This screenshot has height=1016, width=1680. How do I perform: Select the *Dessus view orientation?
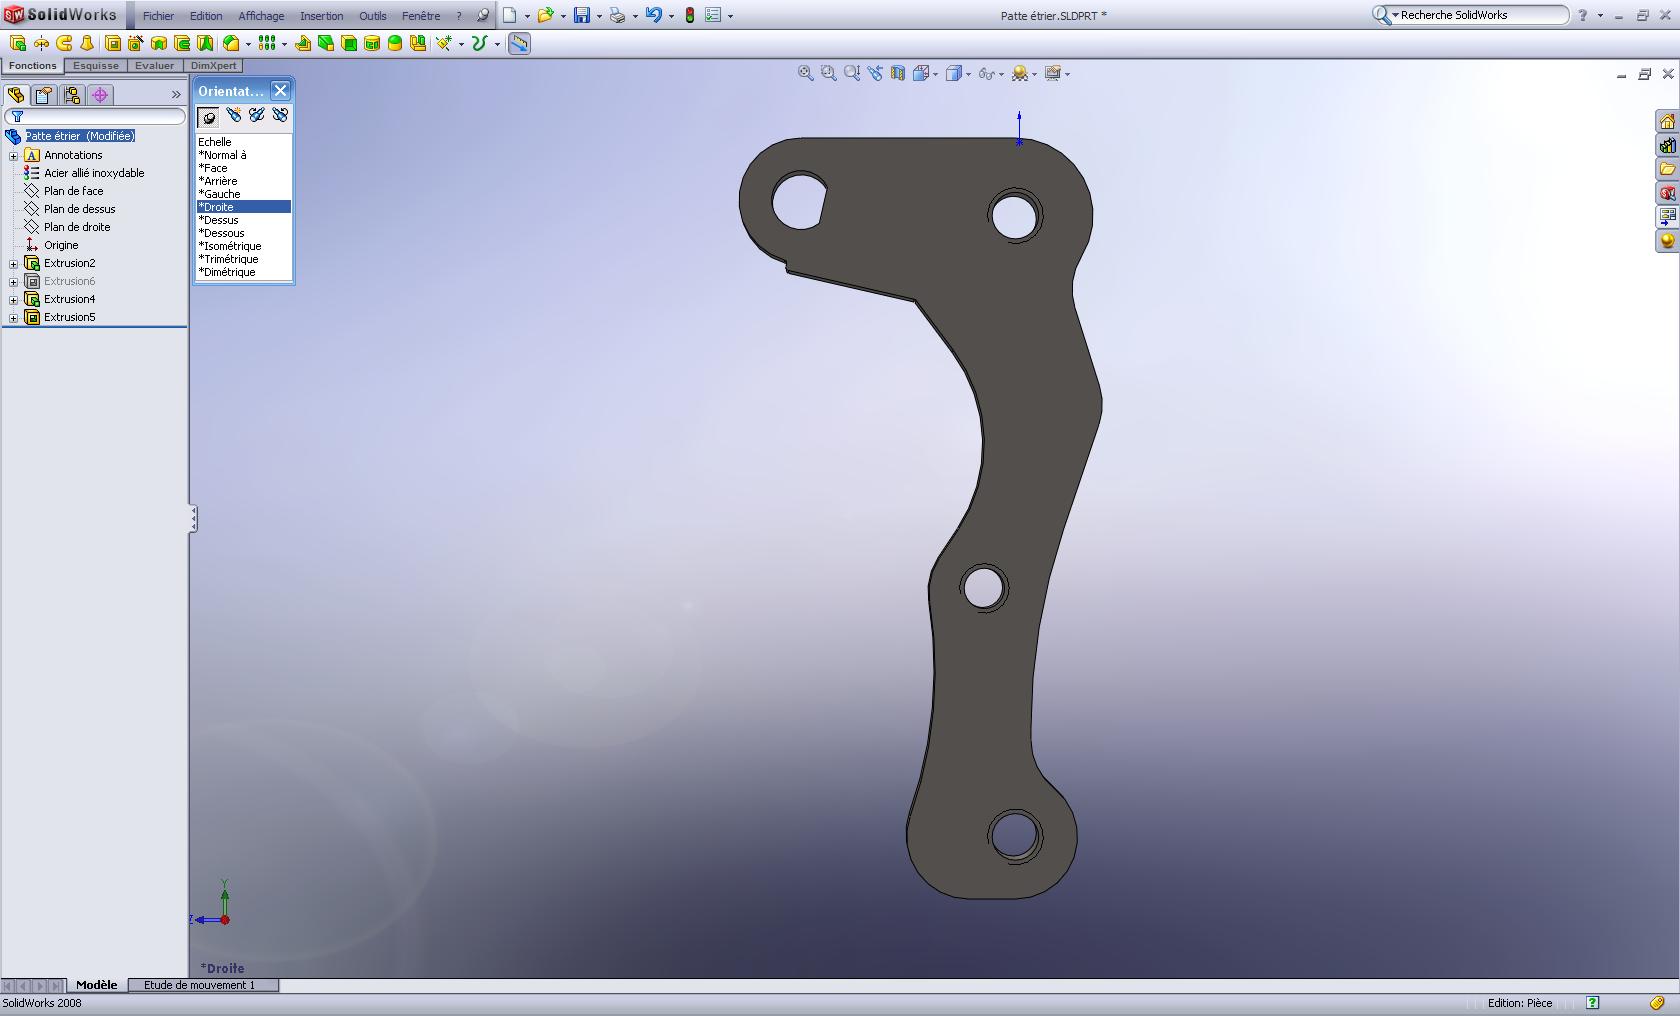click(x=218, y=220)
